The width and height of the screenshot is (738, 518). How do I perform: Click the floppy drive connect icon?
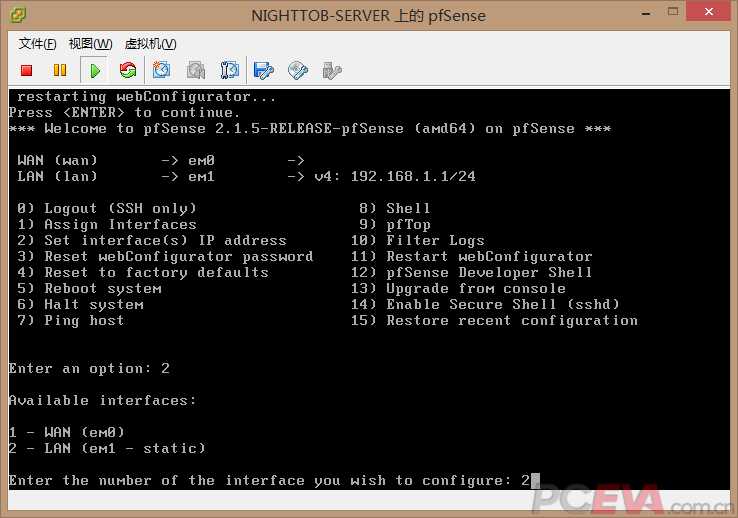[x=264, y=70]
